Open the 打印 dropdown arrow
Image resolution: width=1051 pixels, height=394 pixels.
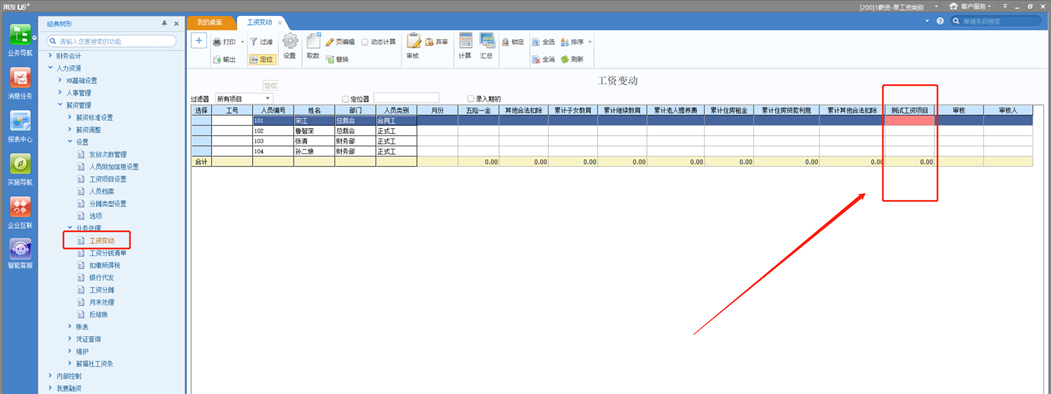click(243, 42)
